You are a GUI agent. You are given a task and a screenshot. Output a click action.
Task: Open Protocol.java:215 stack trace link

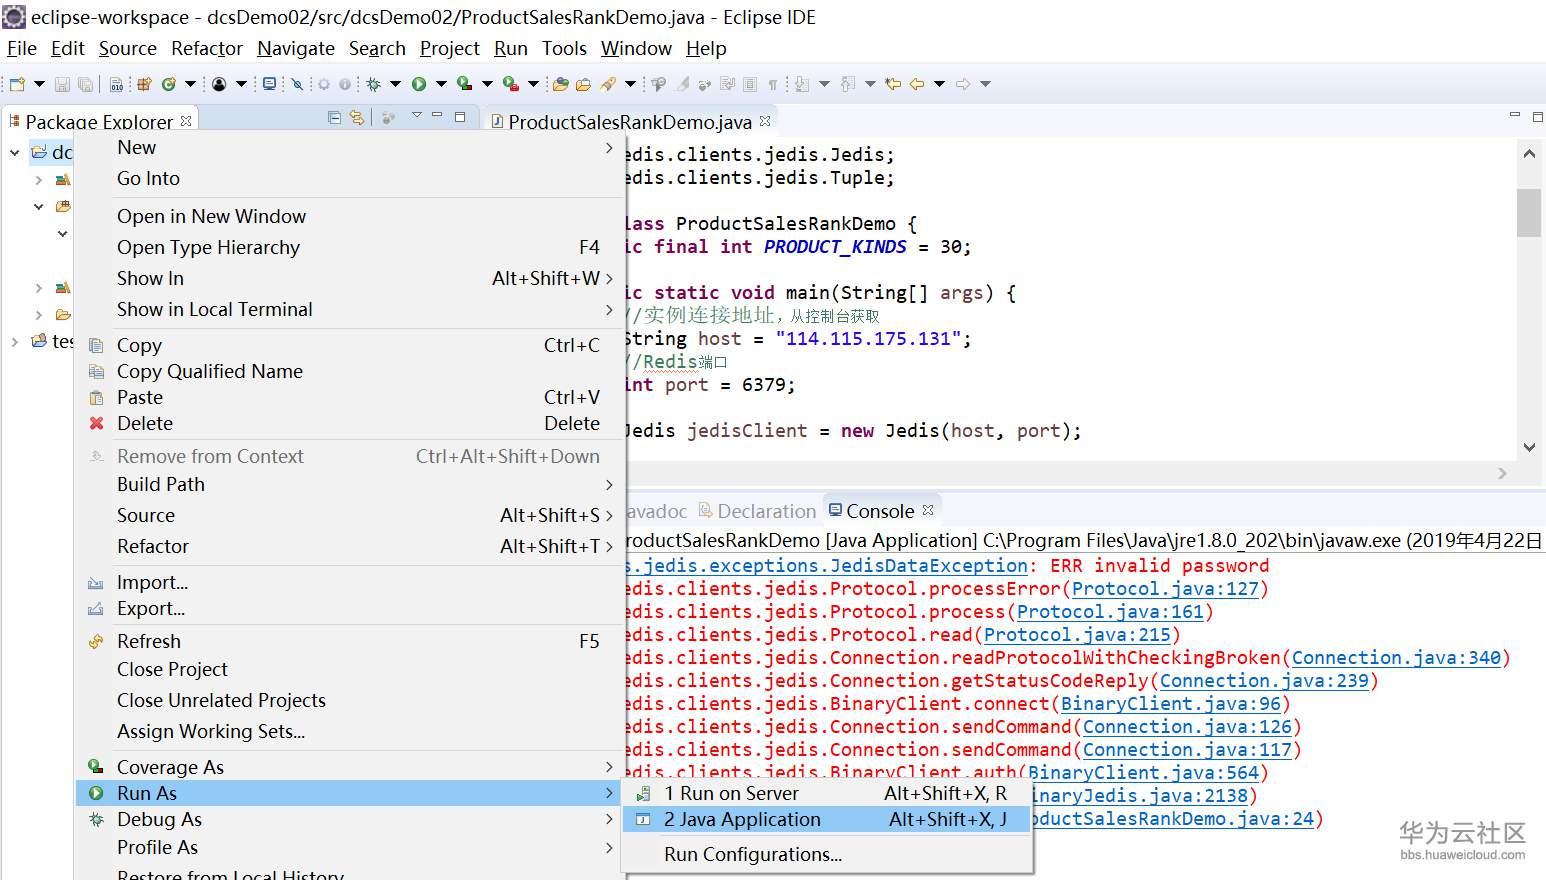pos(1077,635)
